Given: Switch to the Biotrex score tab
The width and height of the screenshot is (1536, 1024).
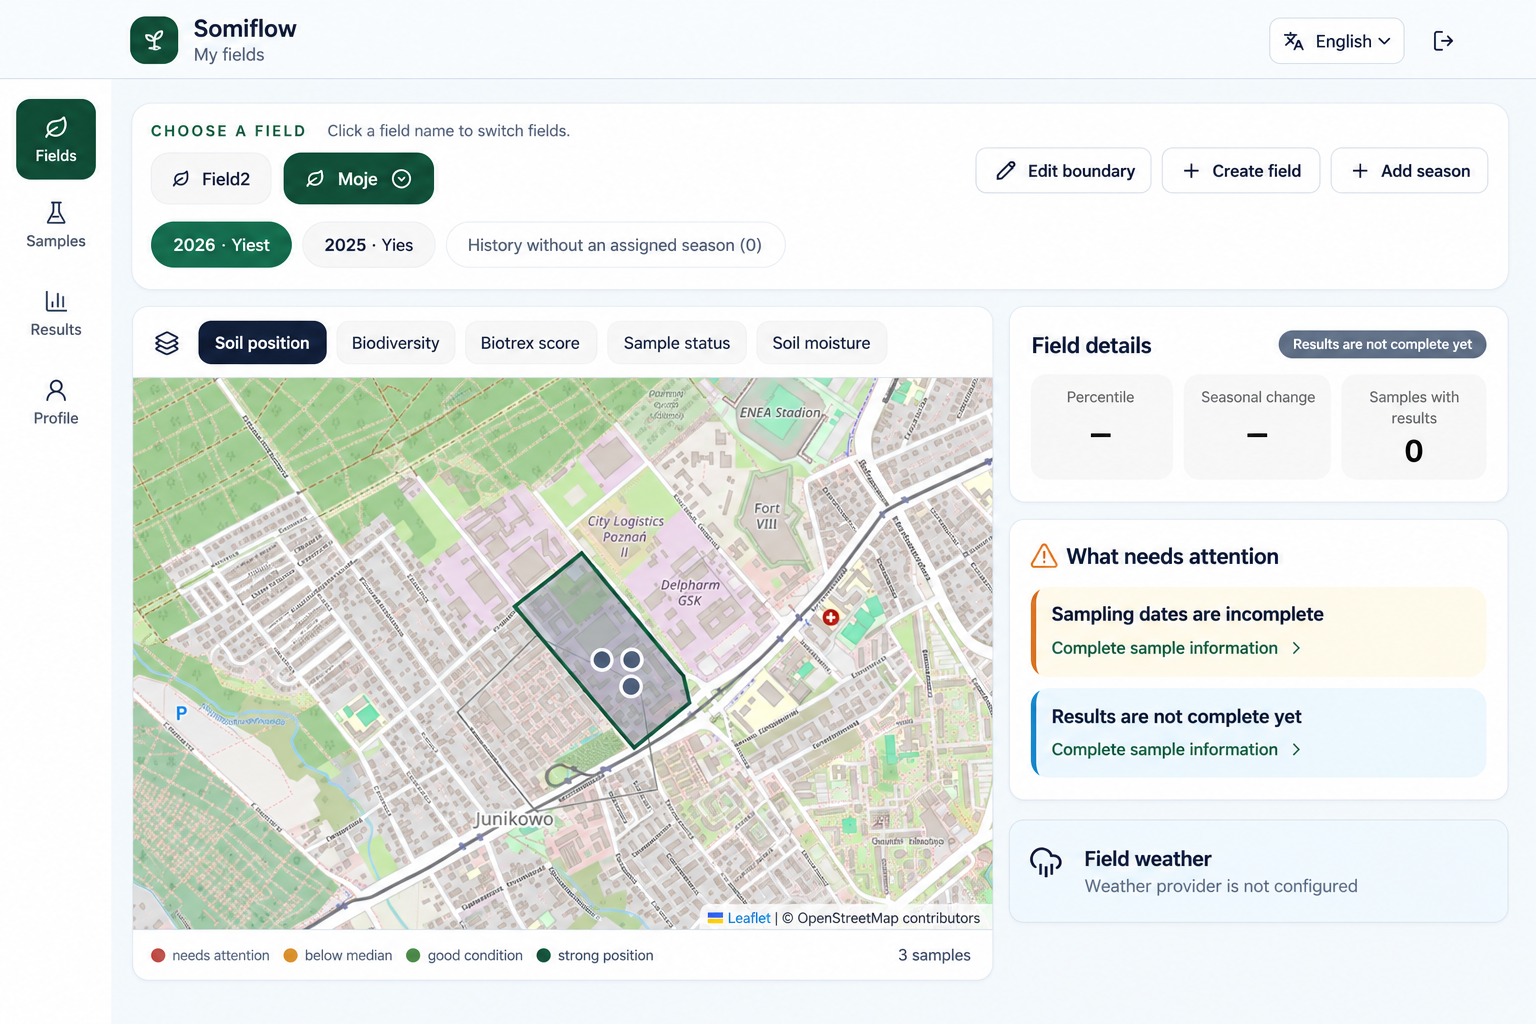Looking at the screenshot, I should pos(530,343).
